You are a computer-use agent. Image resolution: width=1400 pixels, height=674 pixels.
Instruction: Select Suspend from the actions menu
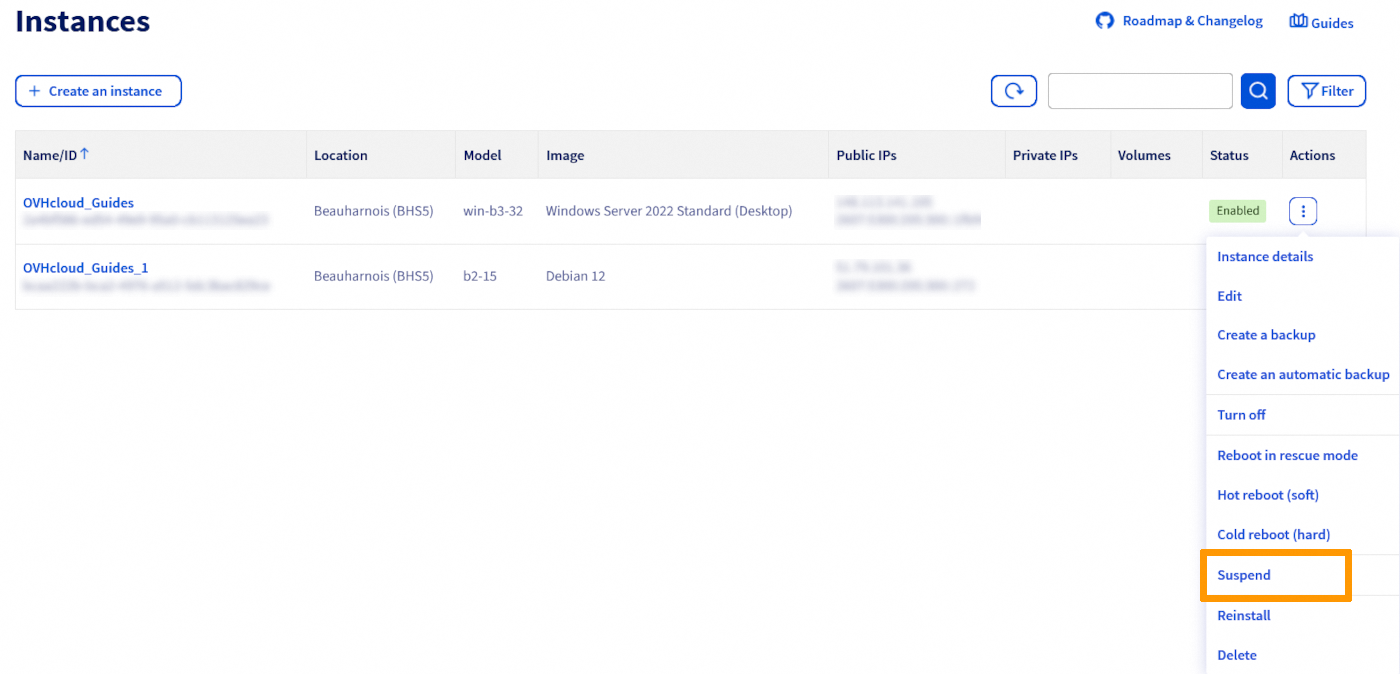click(1243, 575)
